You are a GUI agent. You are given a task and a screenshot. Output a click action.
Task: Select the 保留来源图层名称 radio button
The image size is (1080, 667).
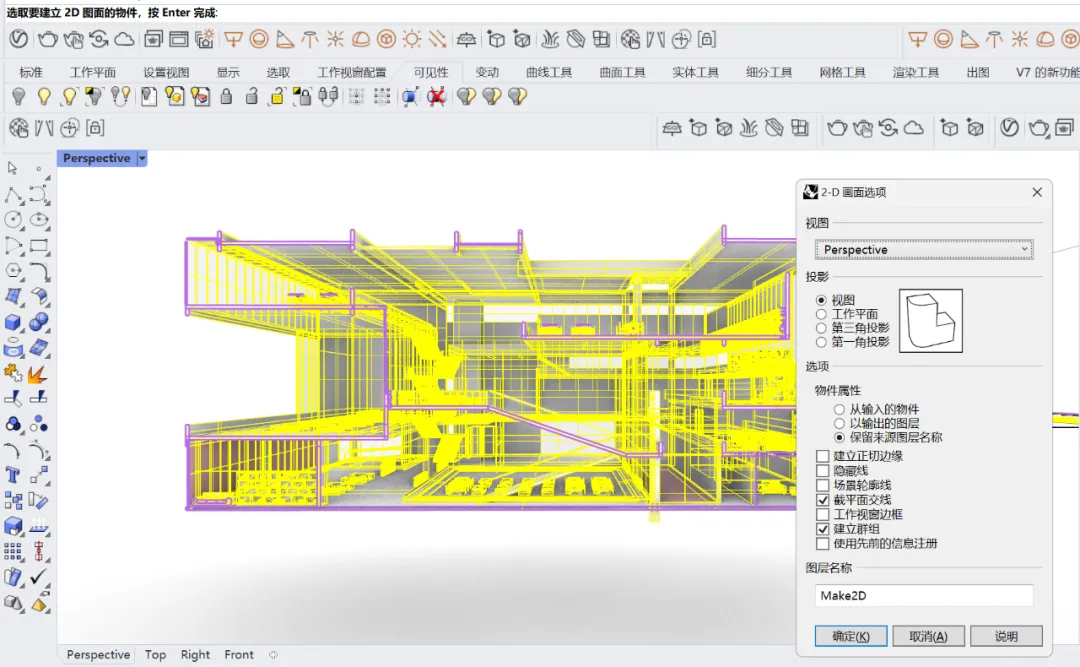pyautogui.click(x=839, y=438)
